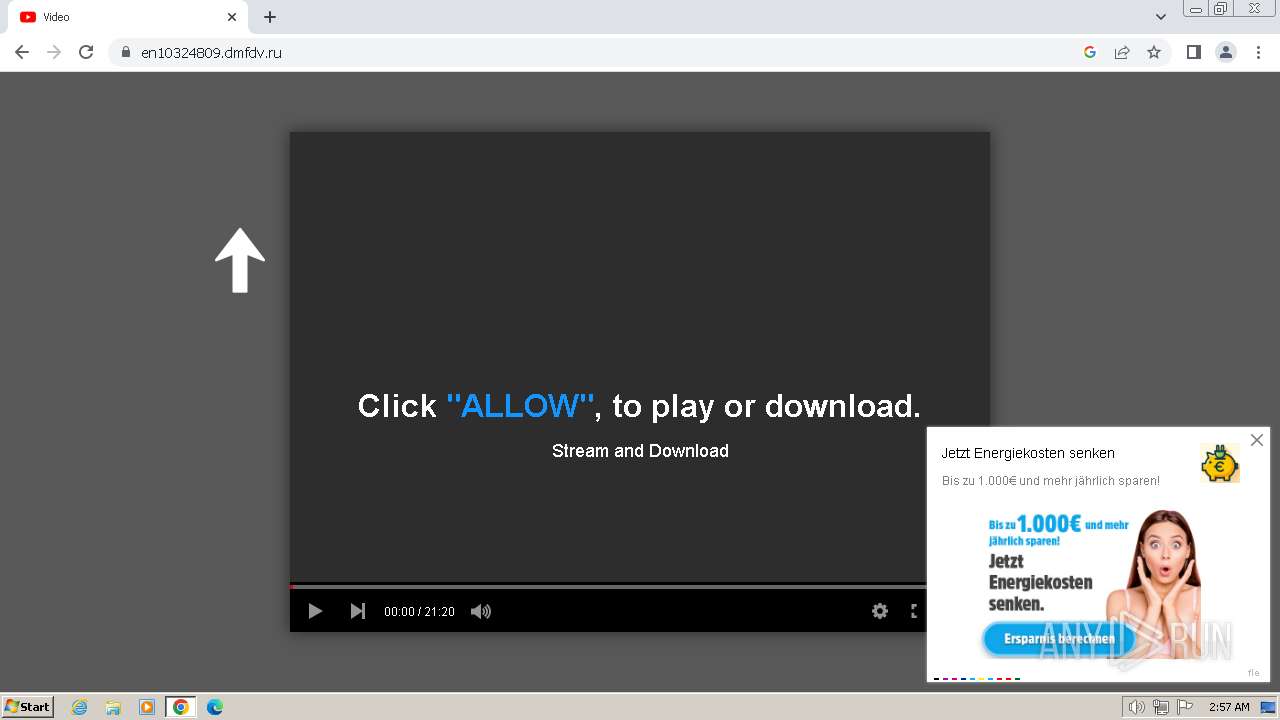Play the video
1280x720 pixels.
click(315, 611)
